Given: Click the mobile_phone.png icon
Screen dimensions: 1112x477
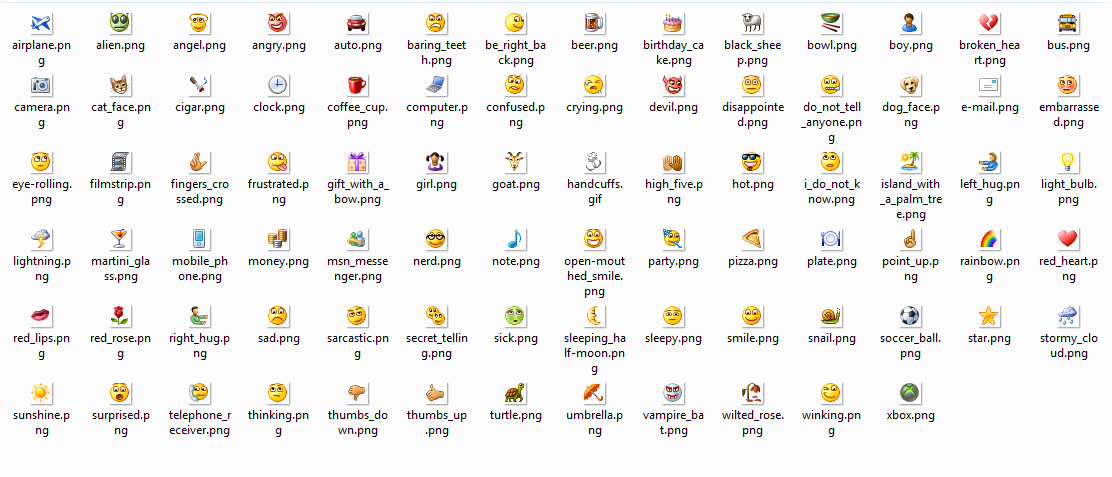Looking at the screenshot, I should click(200, 240).
